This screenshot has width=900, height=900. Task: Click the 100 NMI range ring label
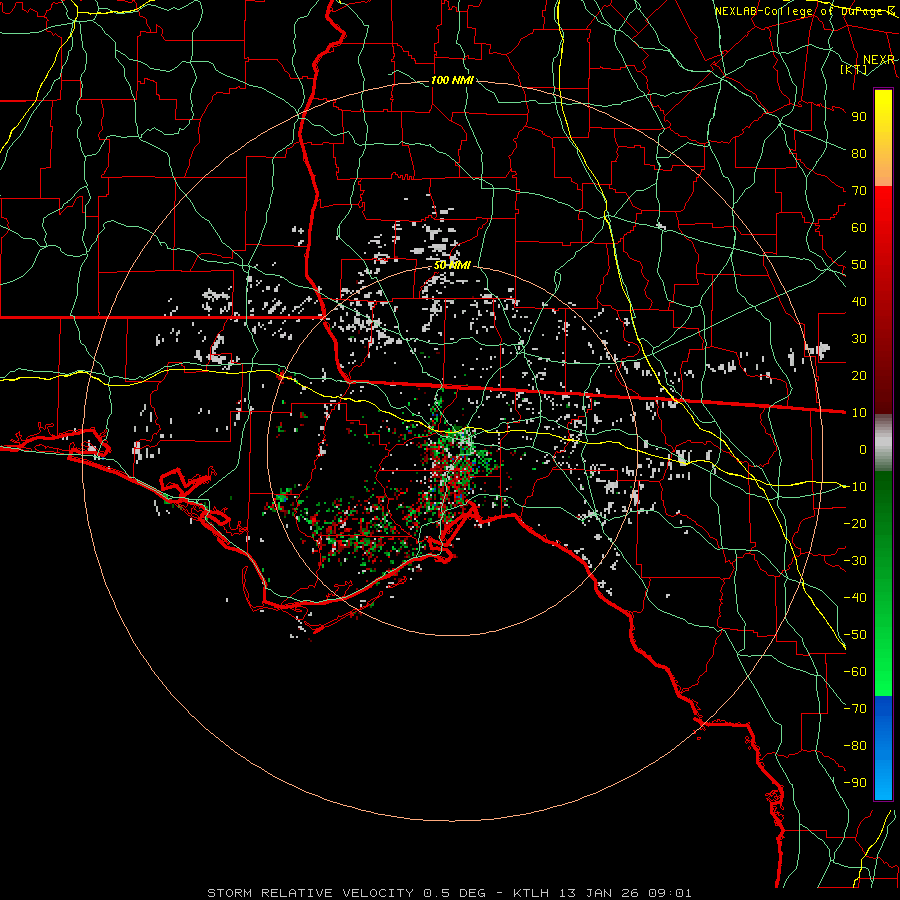click(x=452, y=80)
